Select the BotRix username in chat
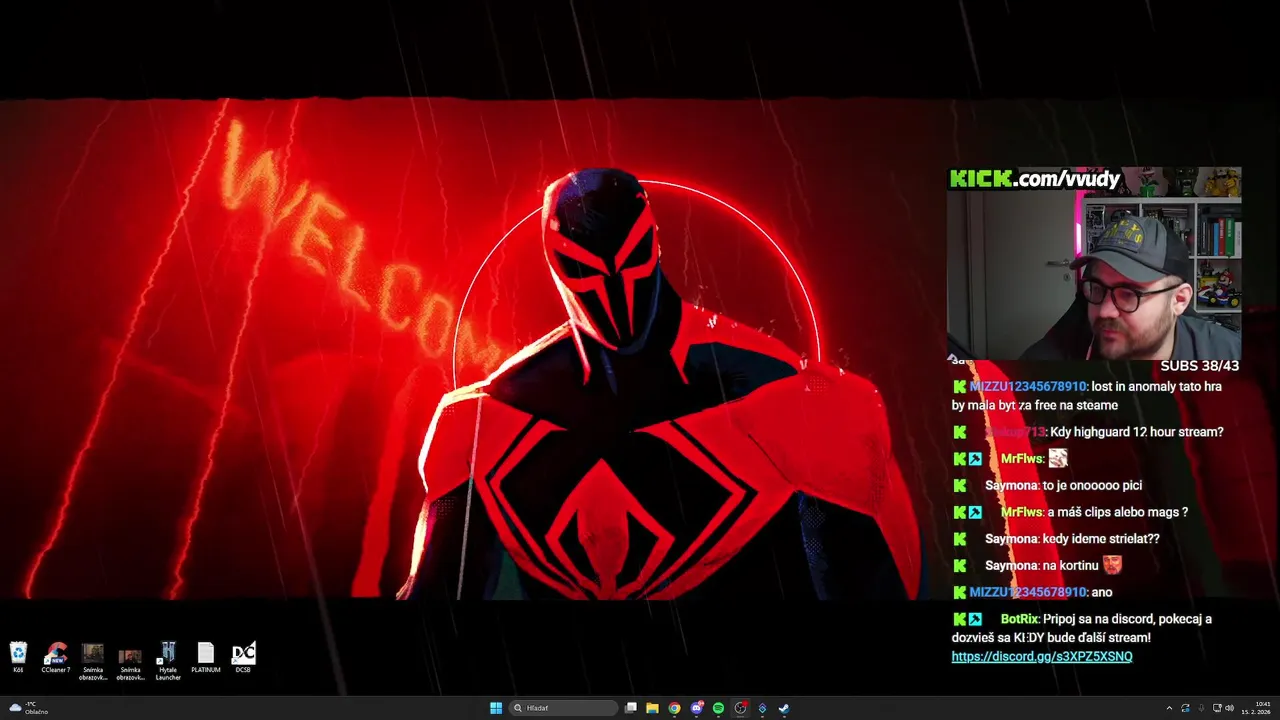 [x=1019, y=619]
